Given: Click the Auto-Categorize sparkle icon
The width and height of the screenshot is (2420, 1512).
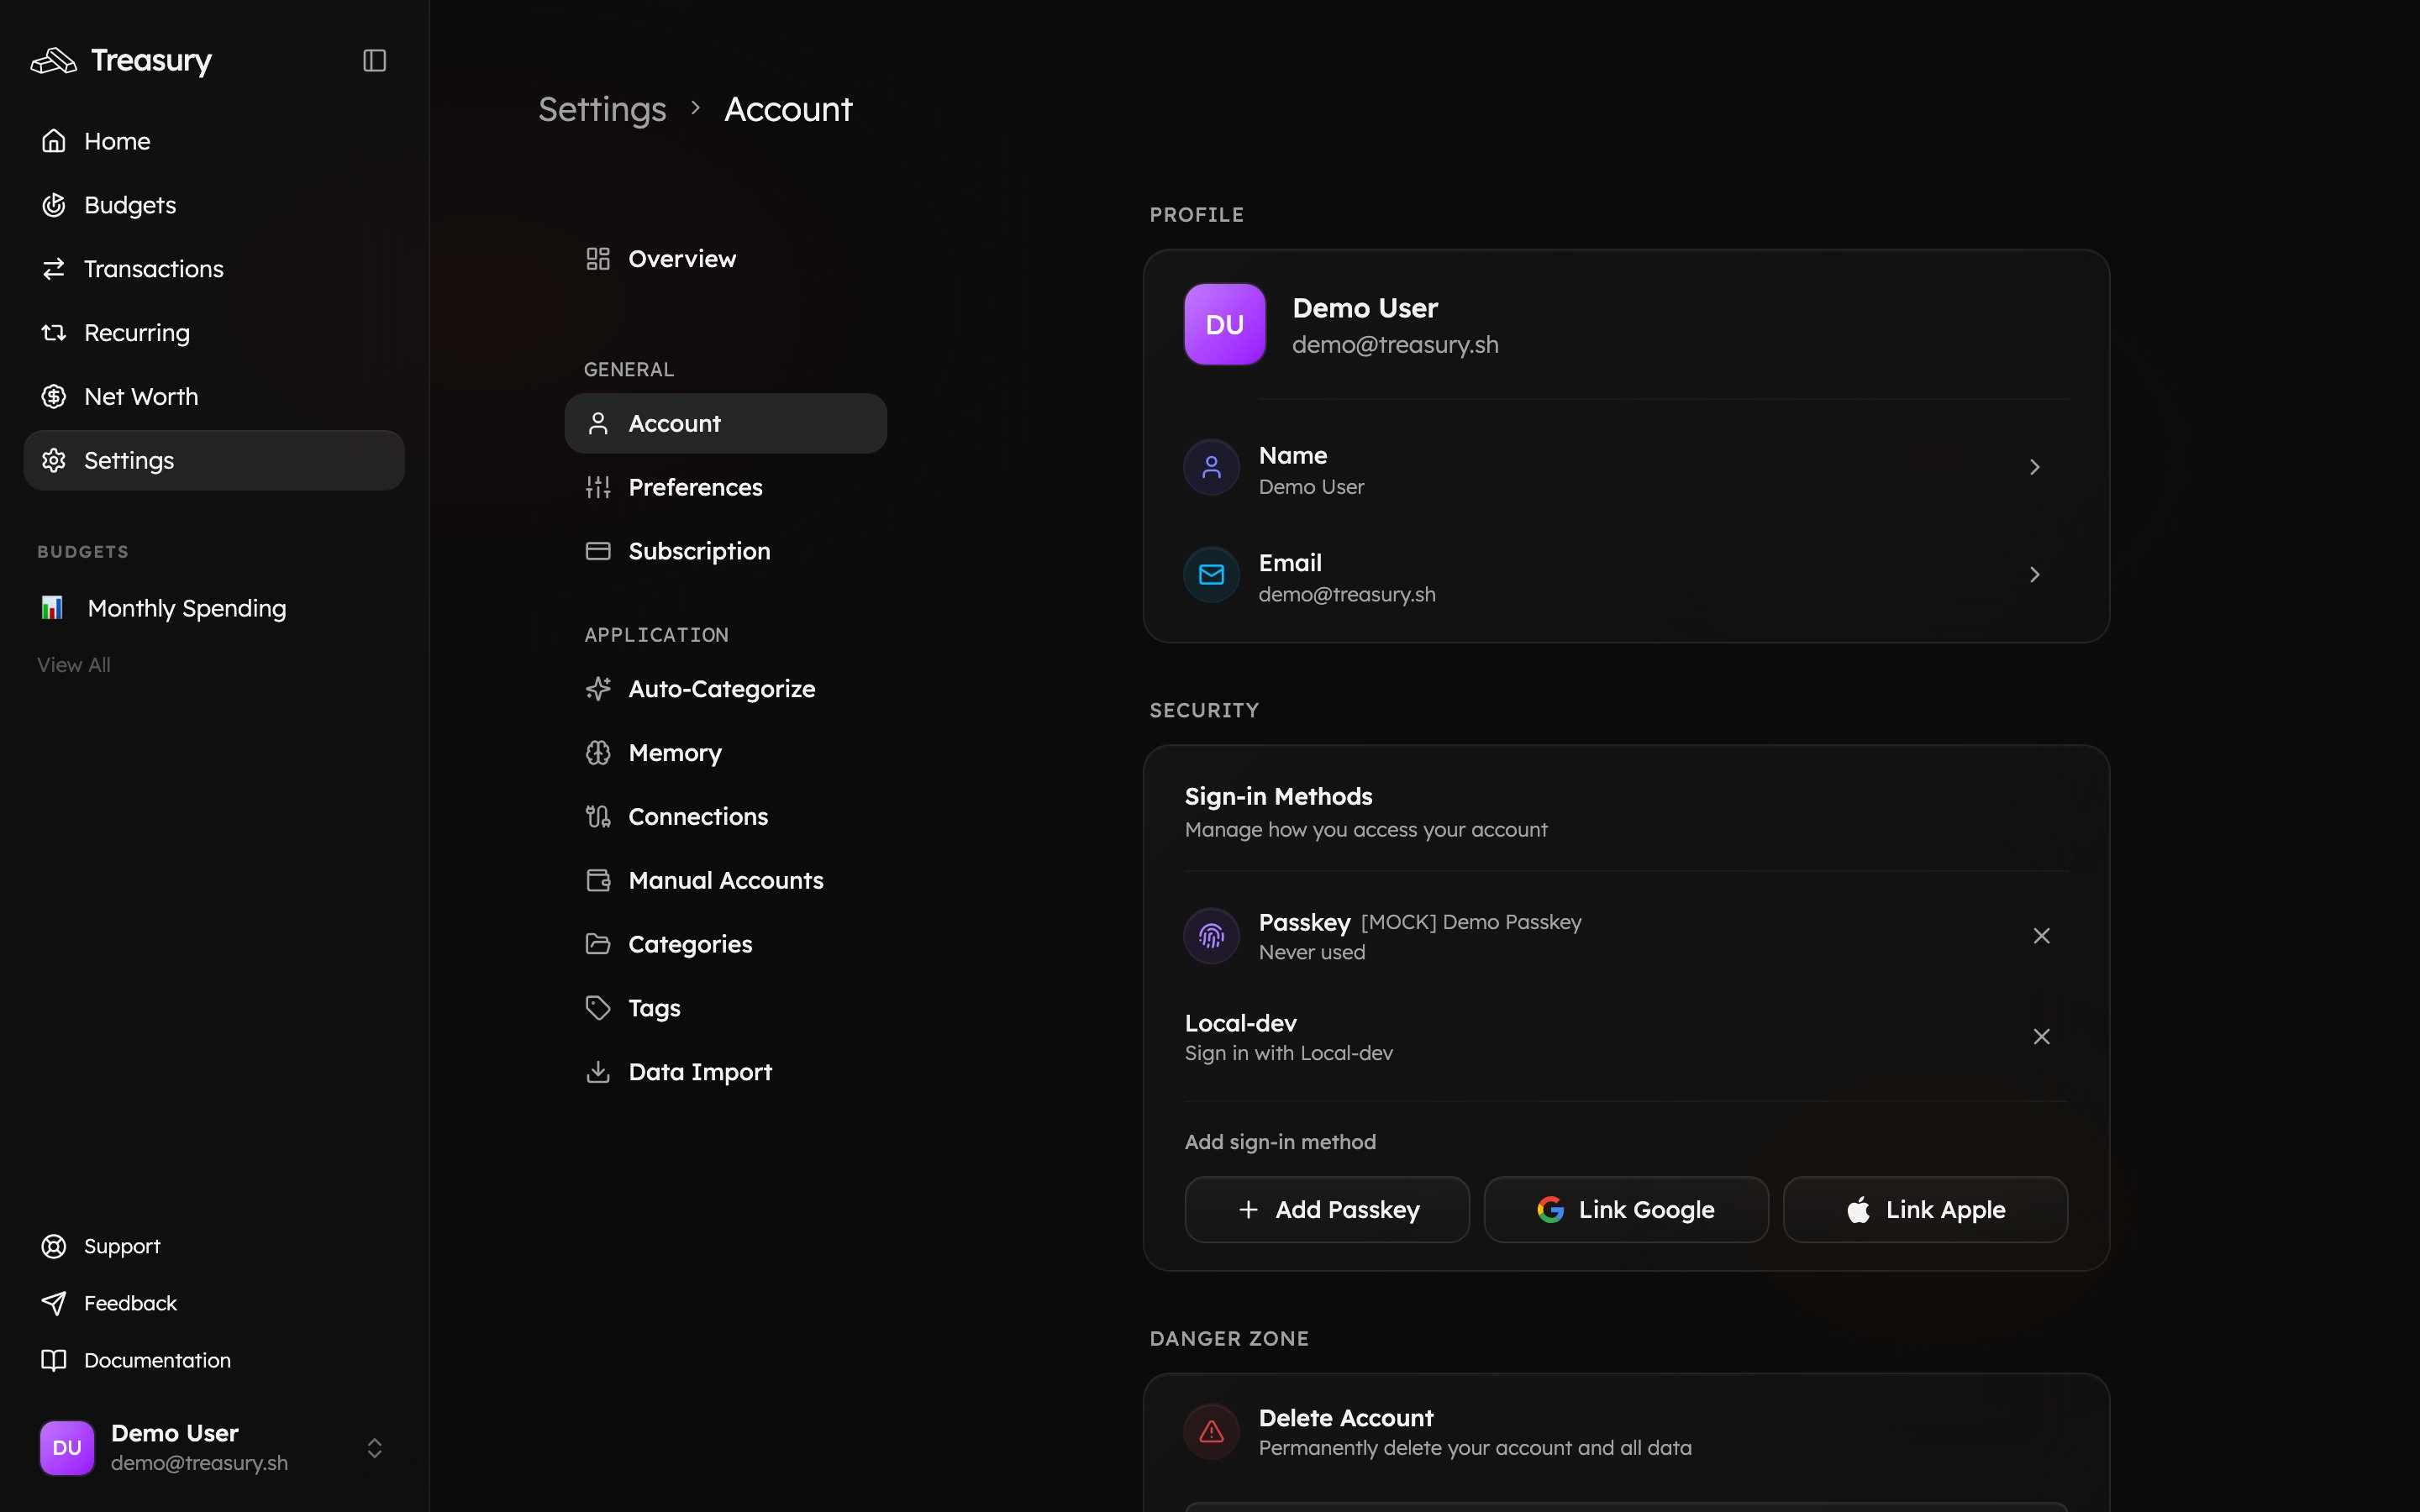Looking at the screenshot, I should click(x=598, y=689).
